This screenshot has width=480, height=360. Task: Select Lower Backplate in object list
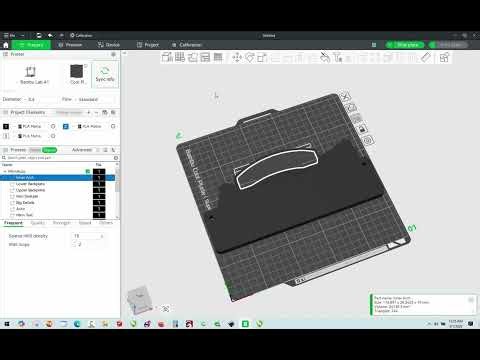click(x=30, y=184)
